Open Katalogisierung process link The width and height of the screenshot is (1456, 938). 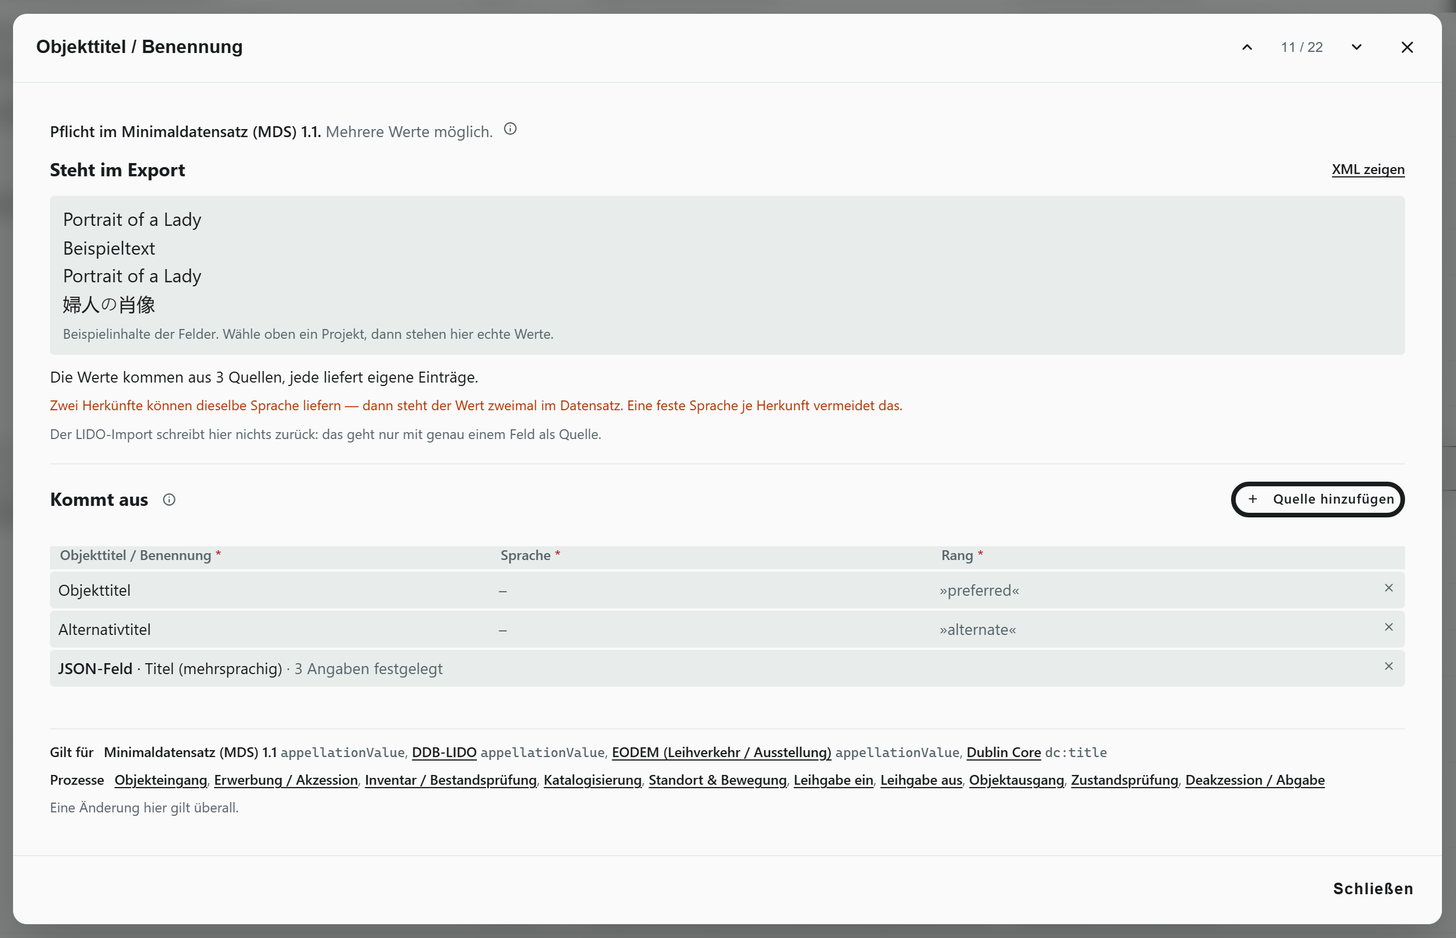(593, 780)
